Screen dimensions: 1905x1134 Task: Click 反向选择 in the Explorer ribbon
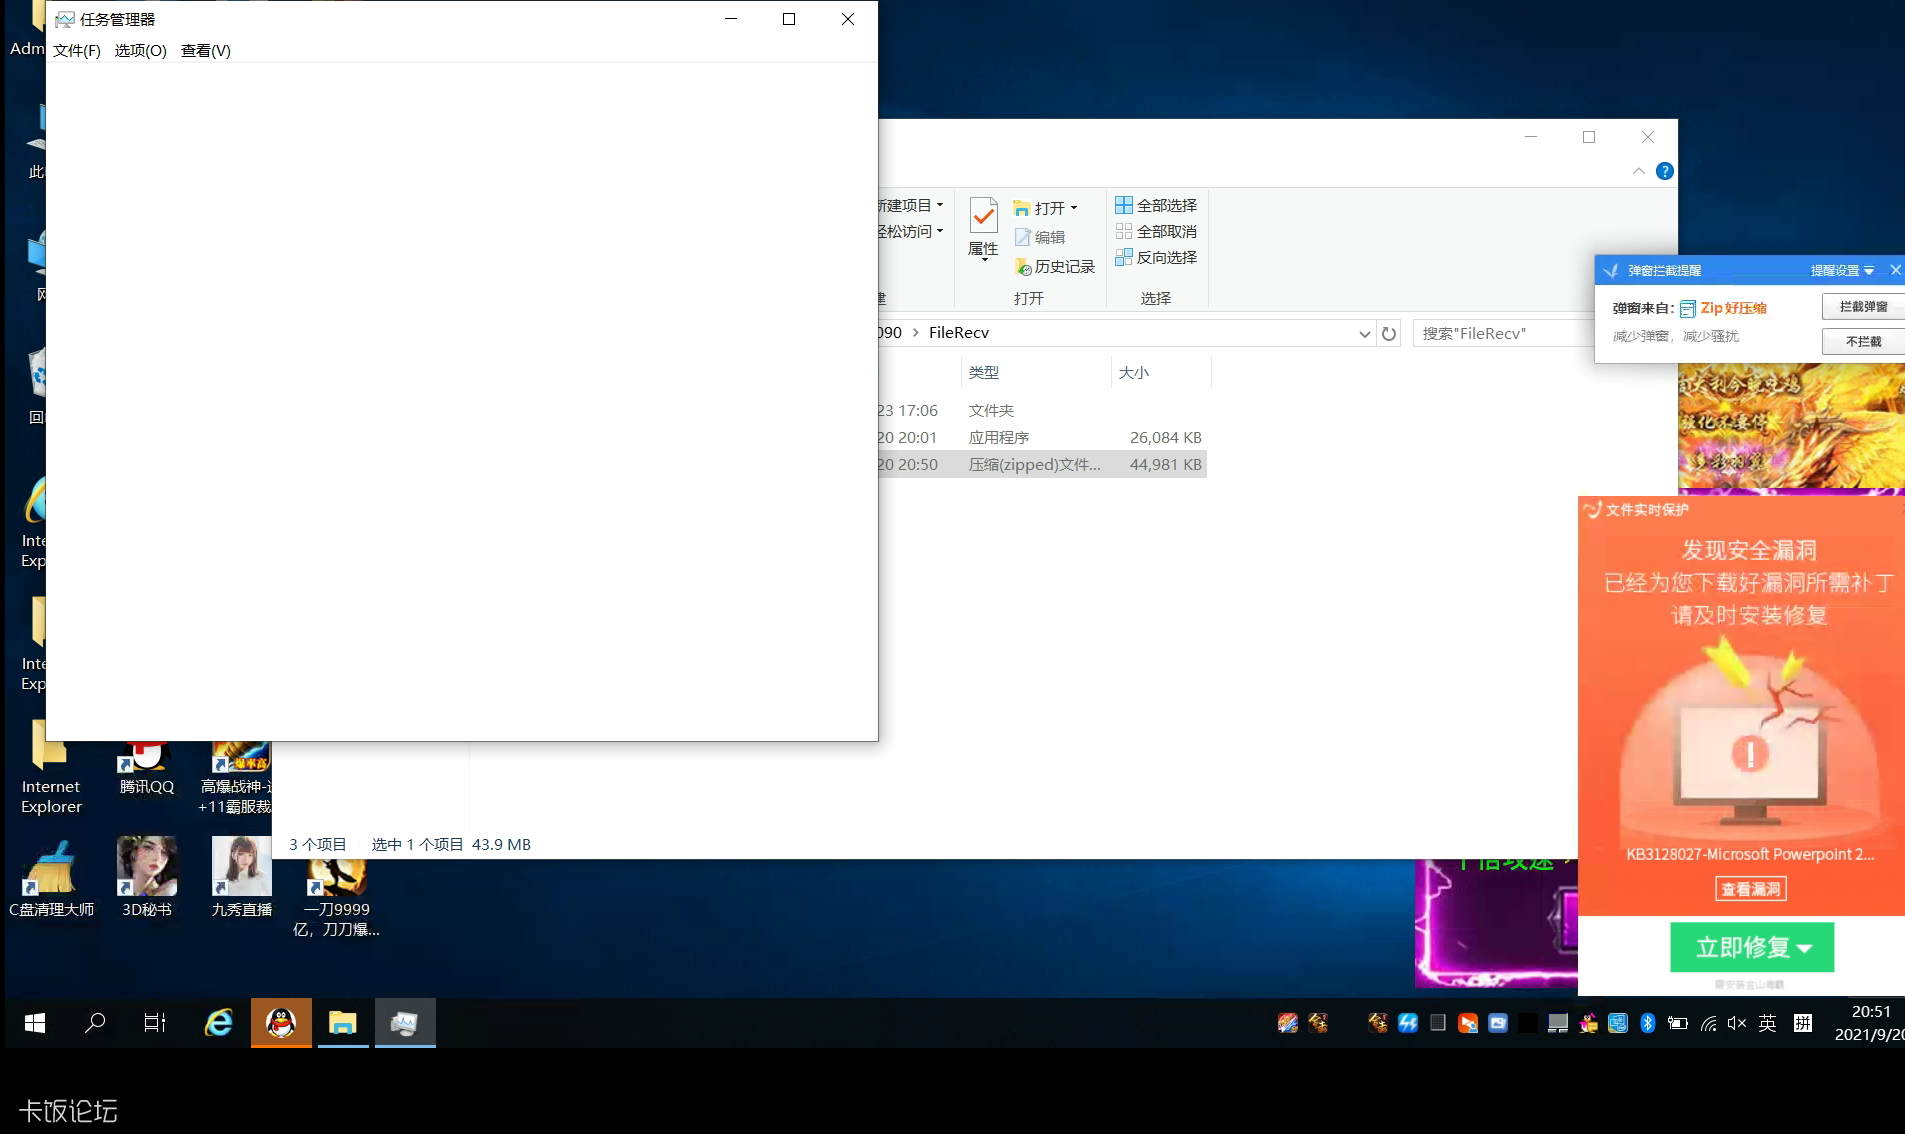pos(1156,257)
